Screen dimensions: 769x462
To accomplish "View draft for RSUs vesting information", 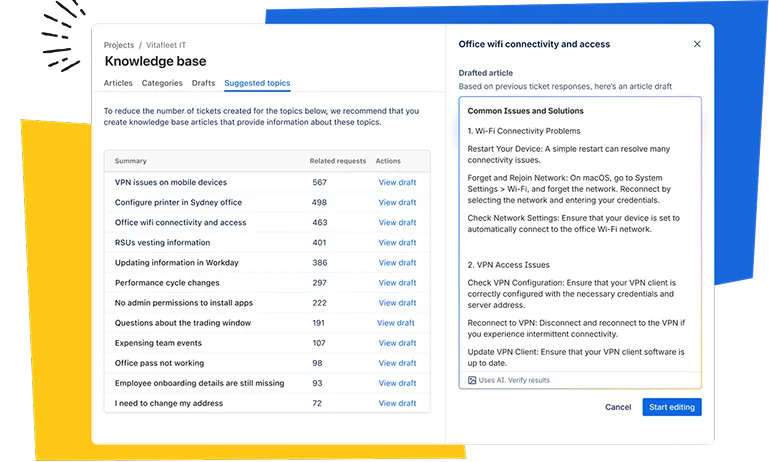I will tap(397, 243).
